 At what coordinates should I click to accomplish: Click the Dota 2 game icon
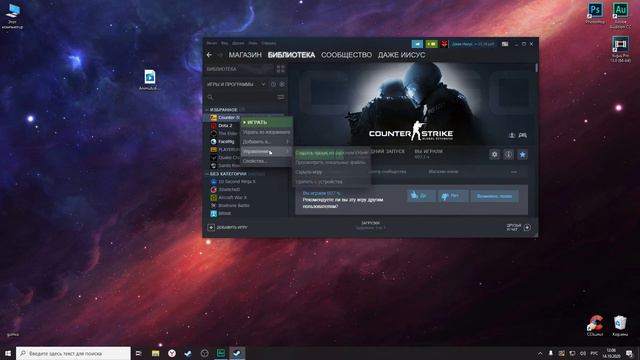213,126
